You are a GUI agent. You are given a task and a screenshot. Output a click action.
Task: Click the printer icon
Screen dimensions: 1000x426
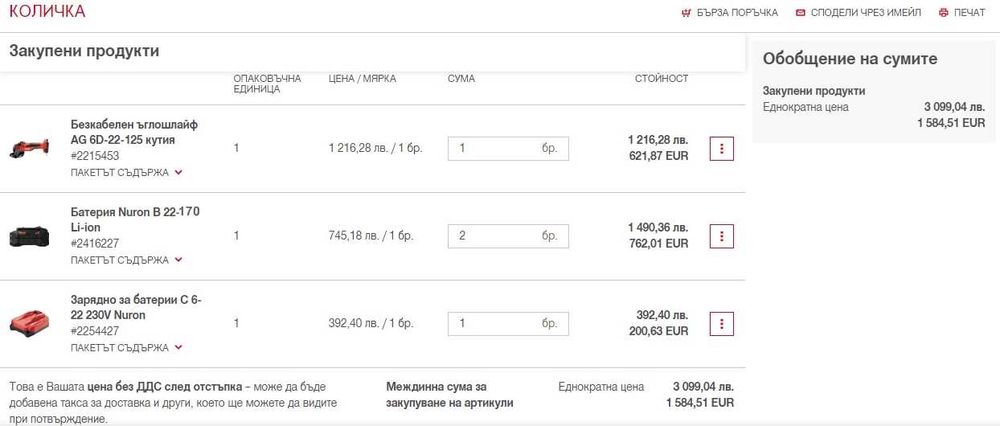coord(943,13)
